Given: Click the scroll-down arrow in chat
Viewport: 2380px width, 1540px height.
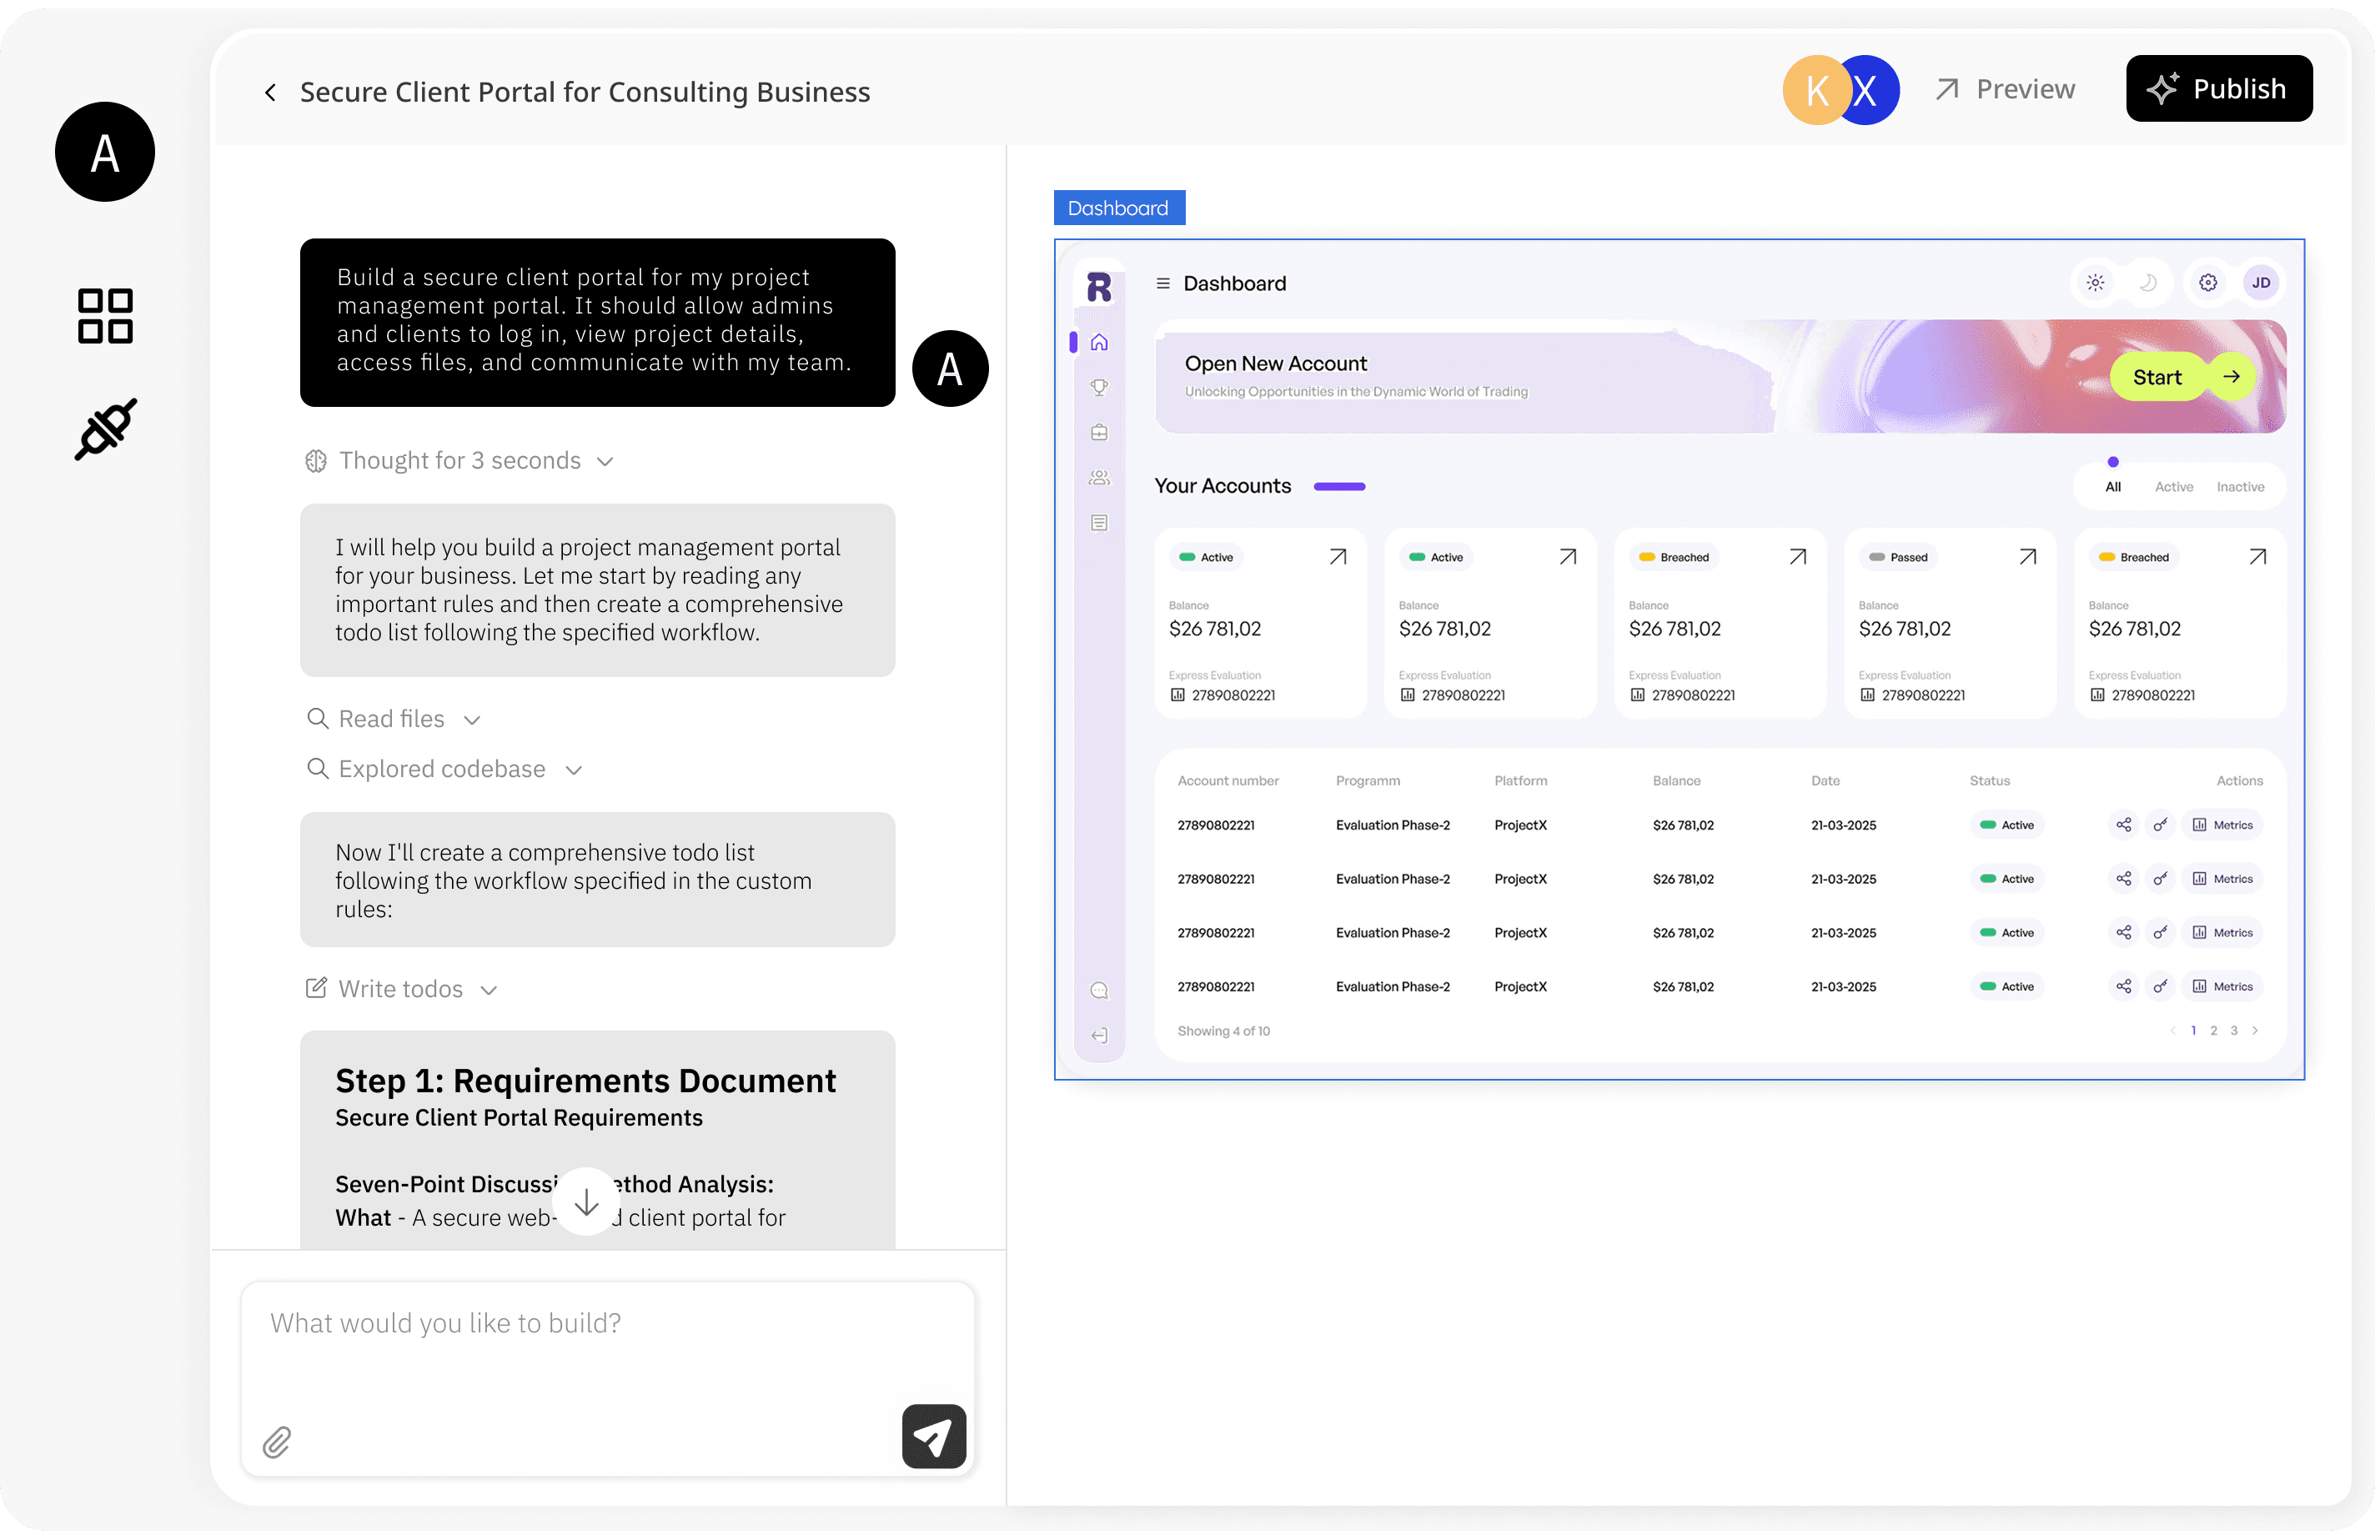Looking at the screenshot, I should 586,1201.
